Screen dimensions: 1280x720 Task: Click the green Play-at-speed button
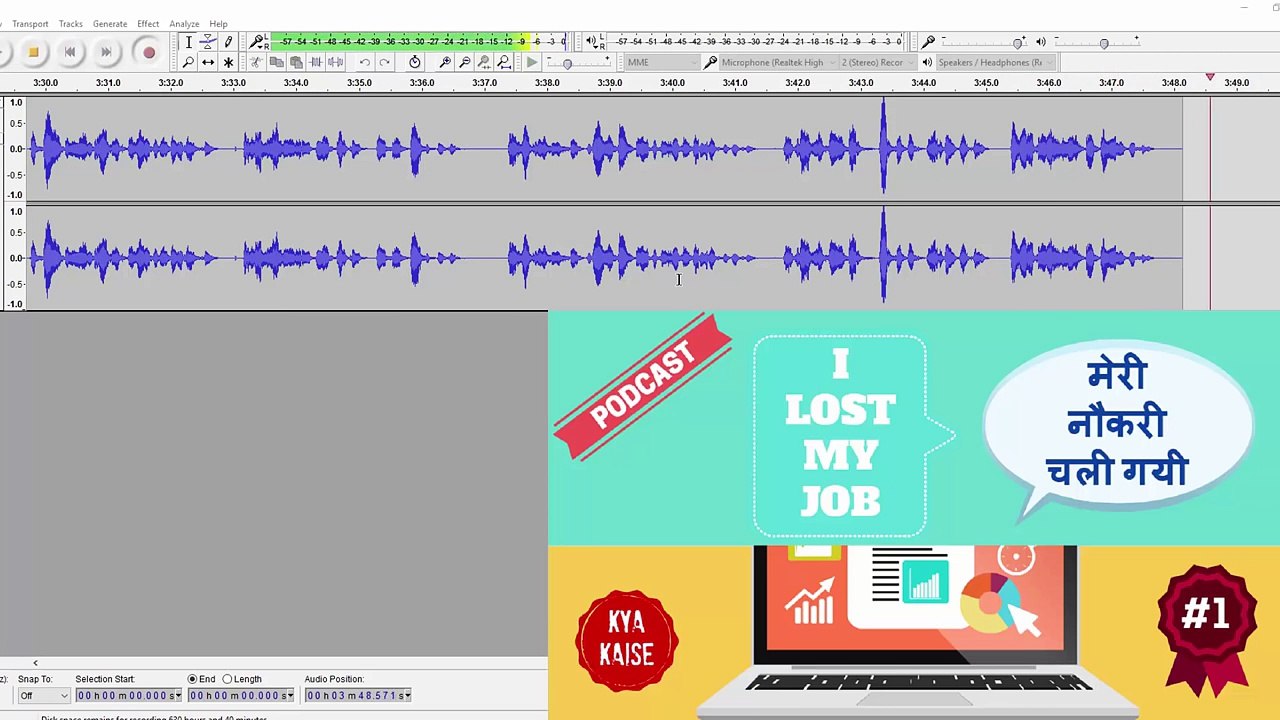(x=532, y=62)
